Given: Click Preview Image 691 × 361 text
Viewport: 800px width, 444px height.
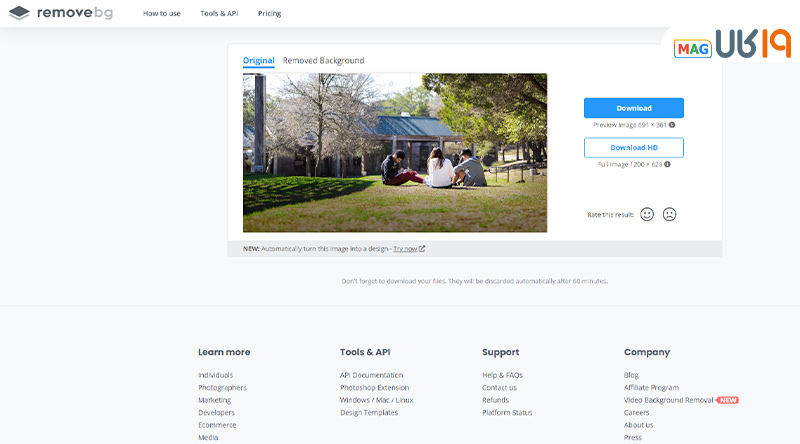Looking at the screenshot, I should [630, 125].
